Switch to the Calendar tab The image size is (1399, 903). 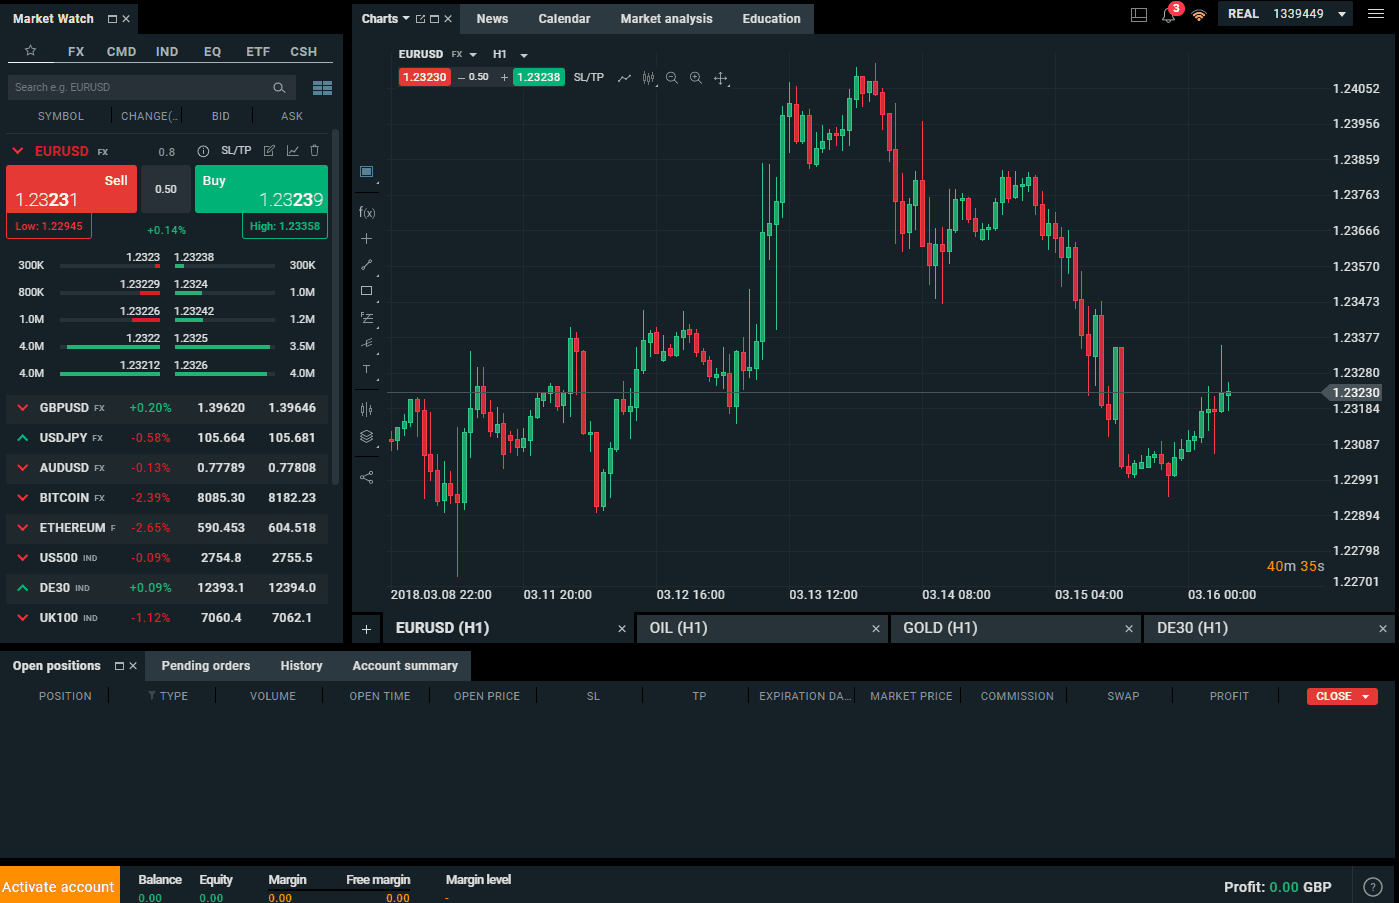(564, 18)
